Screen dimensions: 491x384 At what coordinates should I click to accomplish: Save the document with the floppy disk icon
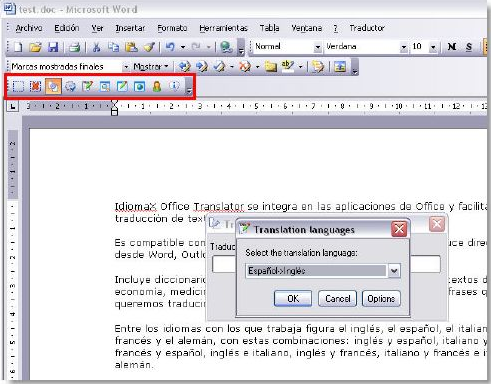click(x=53, y=47)
